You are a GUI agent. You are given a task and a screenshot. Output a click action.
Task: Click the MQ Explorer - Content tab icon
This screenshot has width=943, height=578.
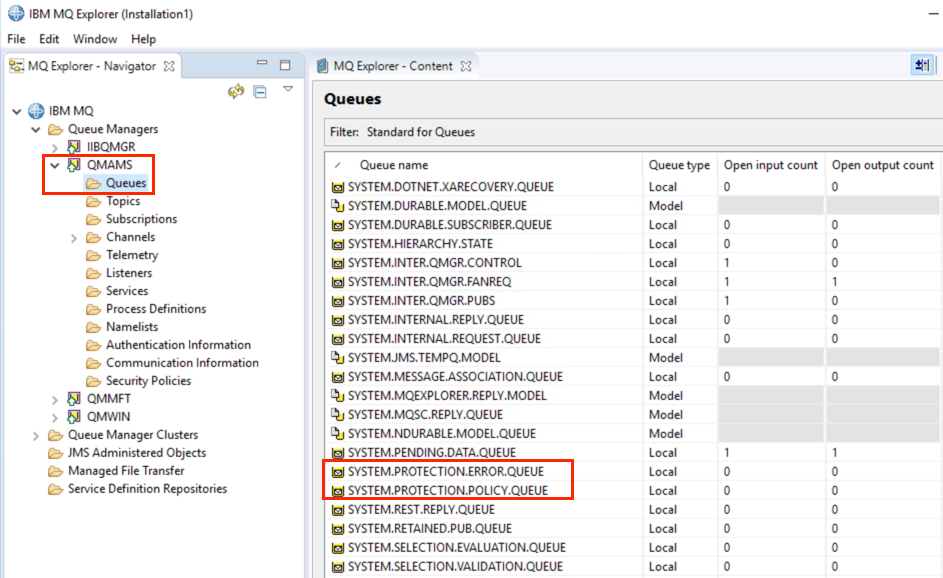pyautogui.click(x=323, y=66)
